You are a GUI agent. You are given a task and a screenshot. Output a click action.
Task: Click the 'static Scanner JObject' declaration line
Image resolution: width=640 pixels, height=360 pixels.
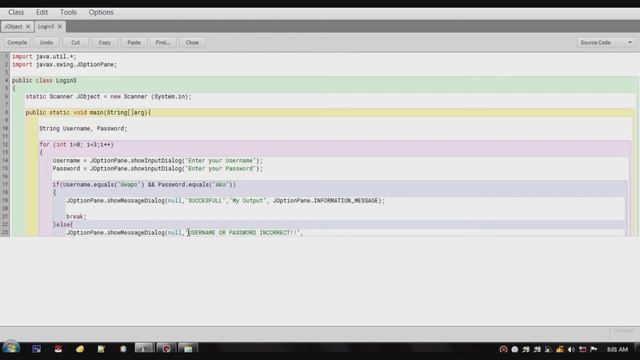tap(109, 97)
